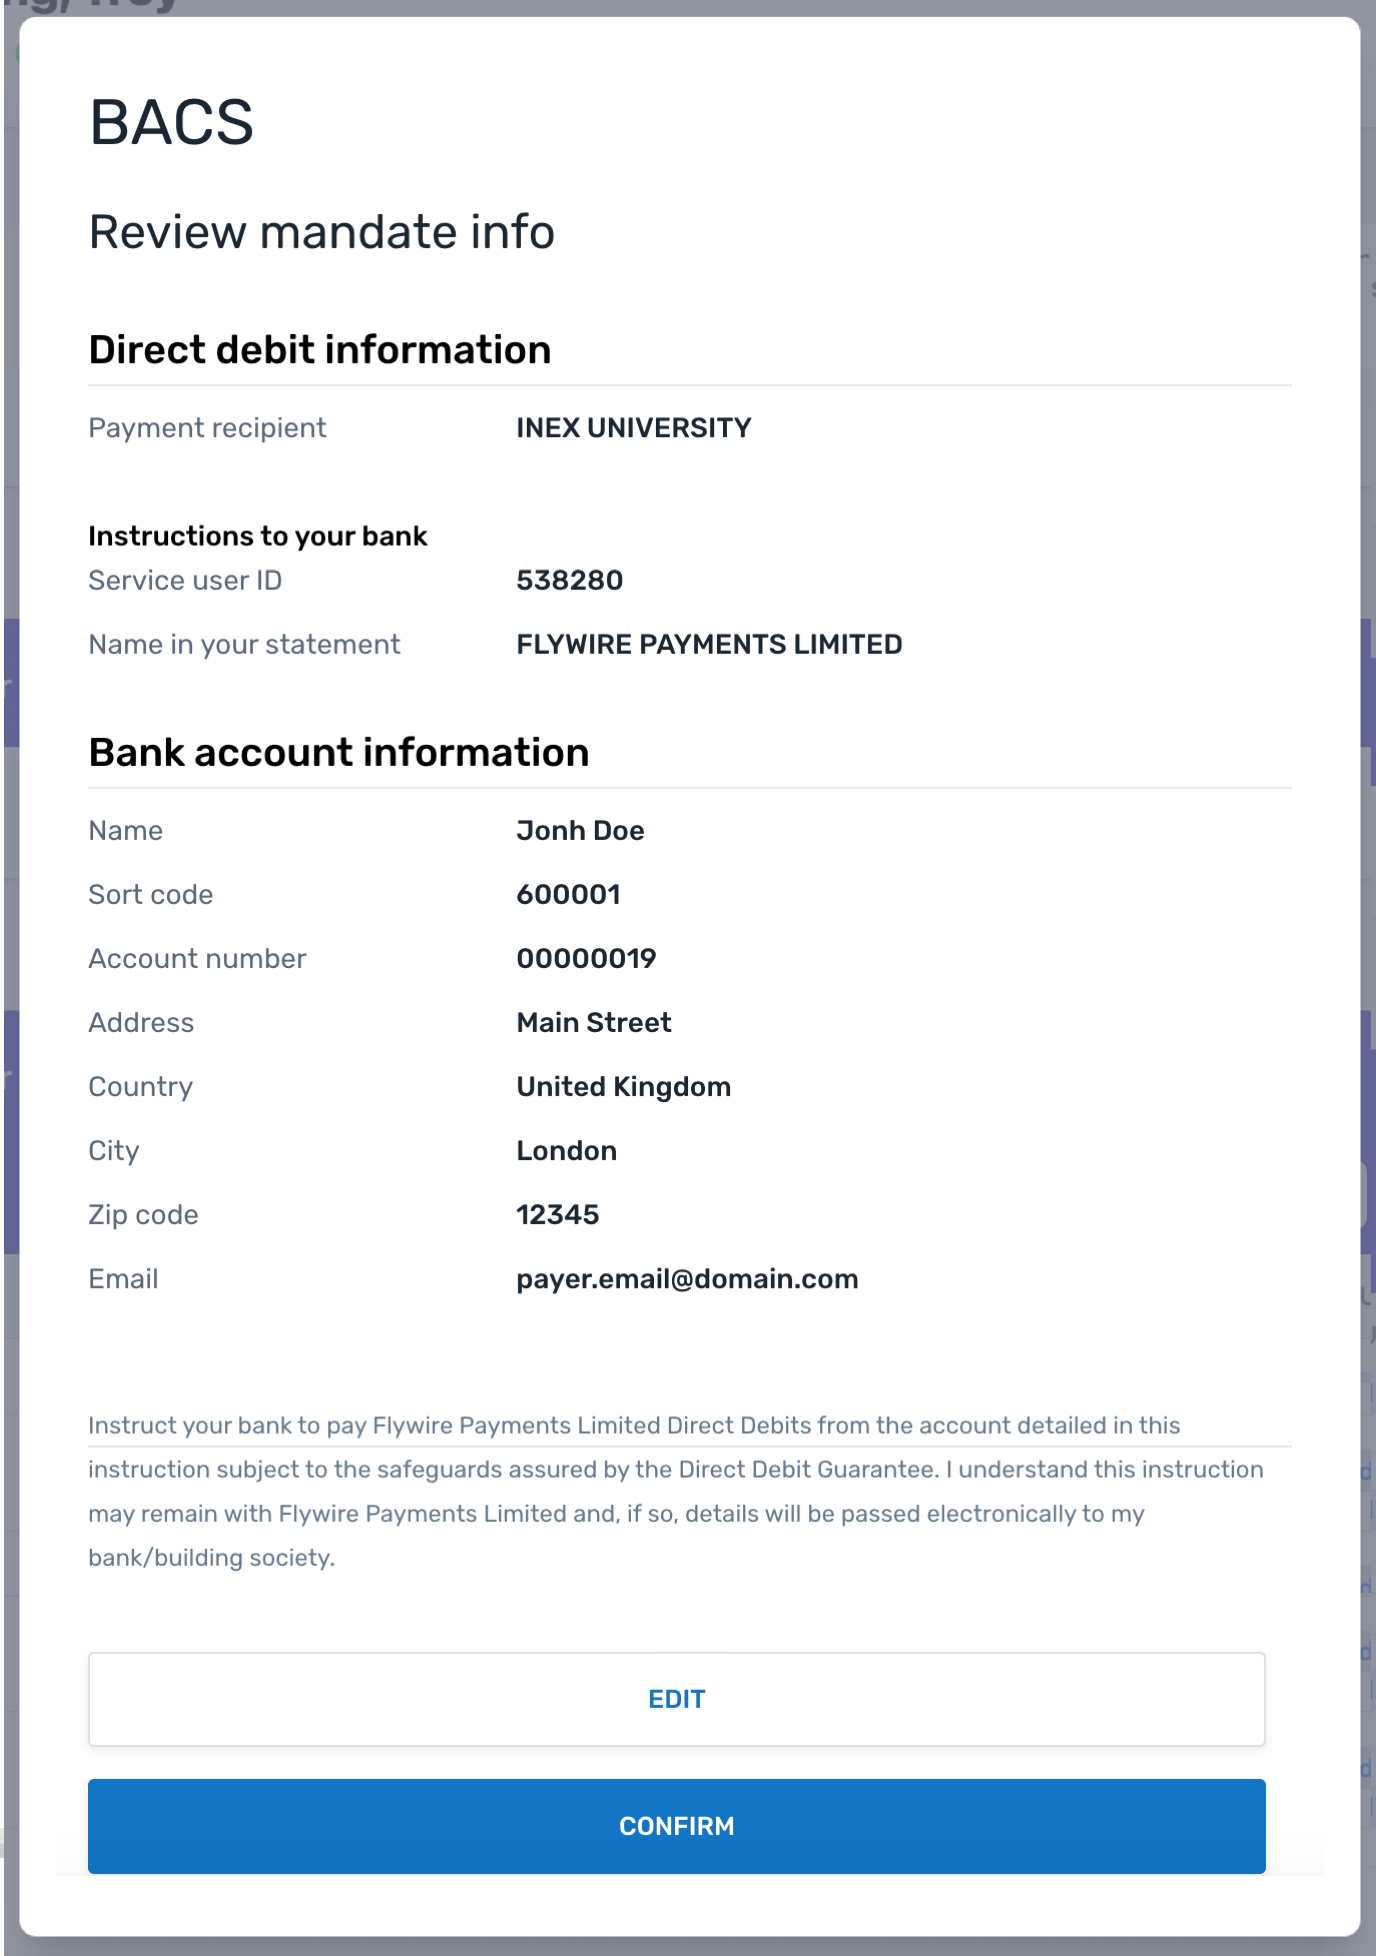Select the United Kingdom country value
The image size is (1376, 1956).
click(x=623, y=1086)
